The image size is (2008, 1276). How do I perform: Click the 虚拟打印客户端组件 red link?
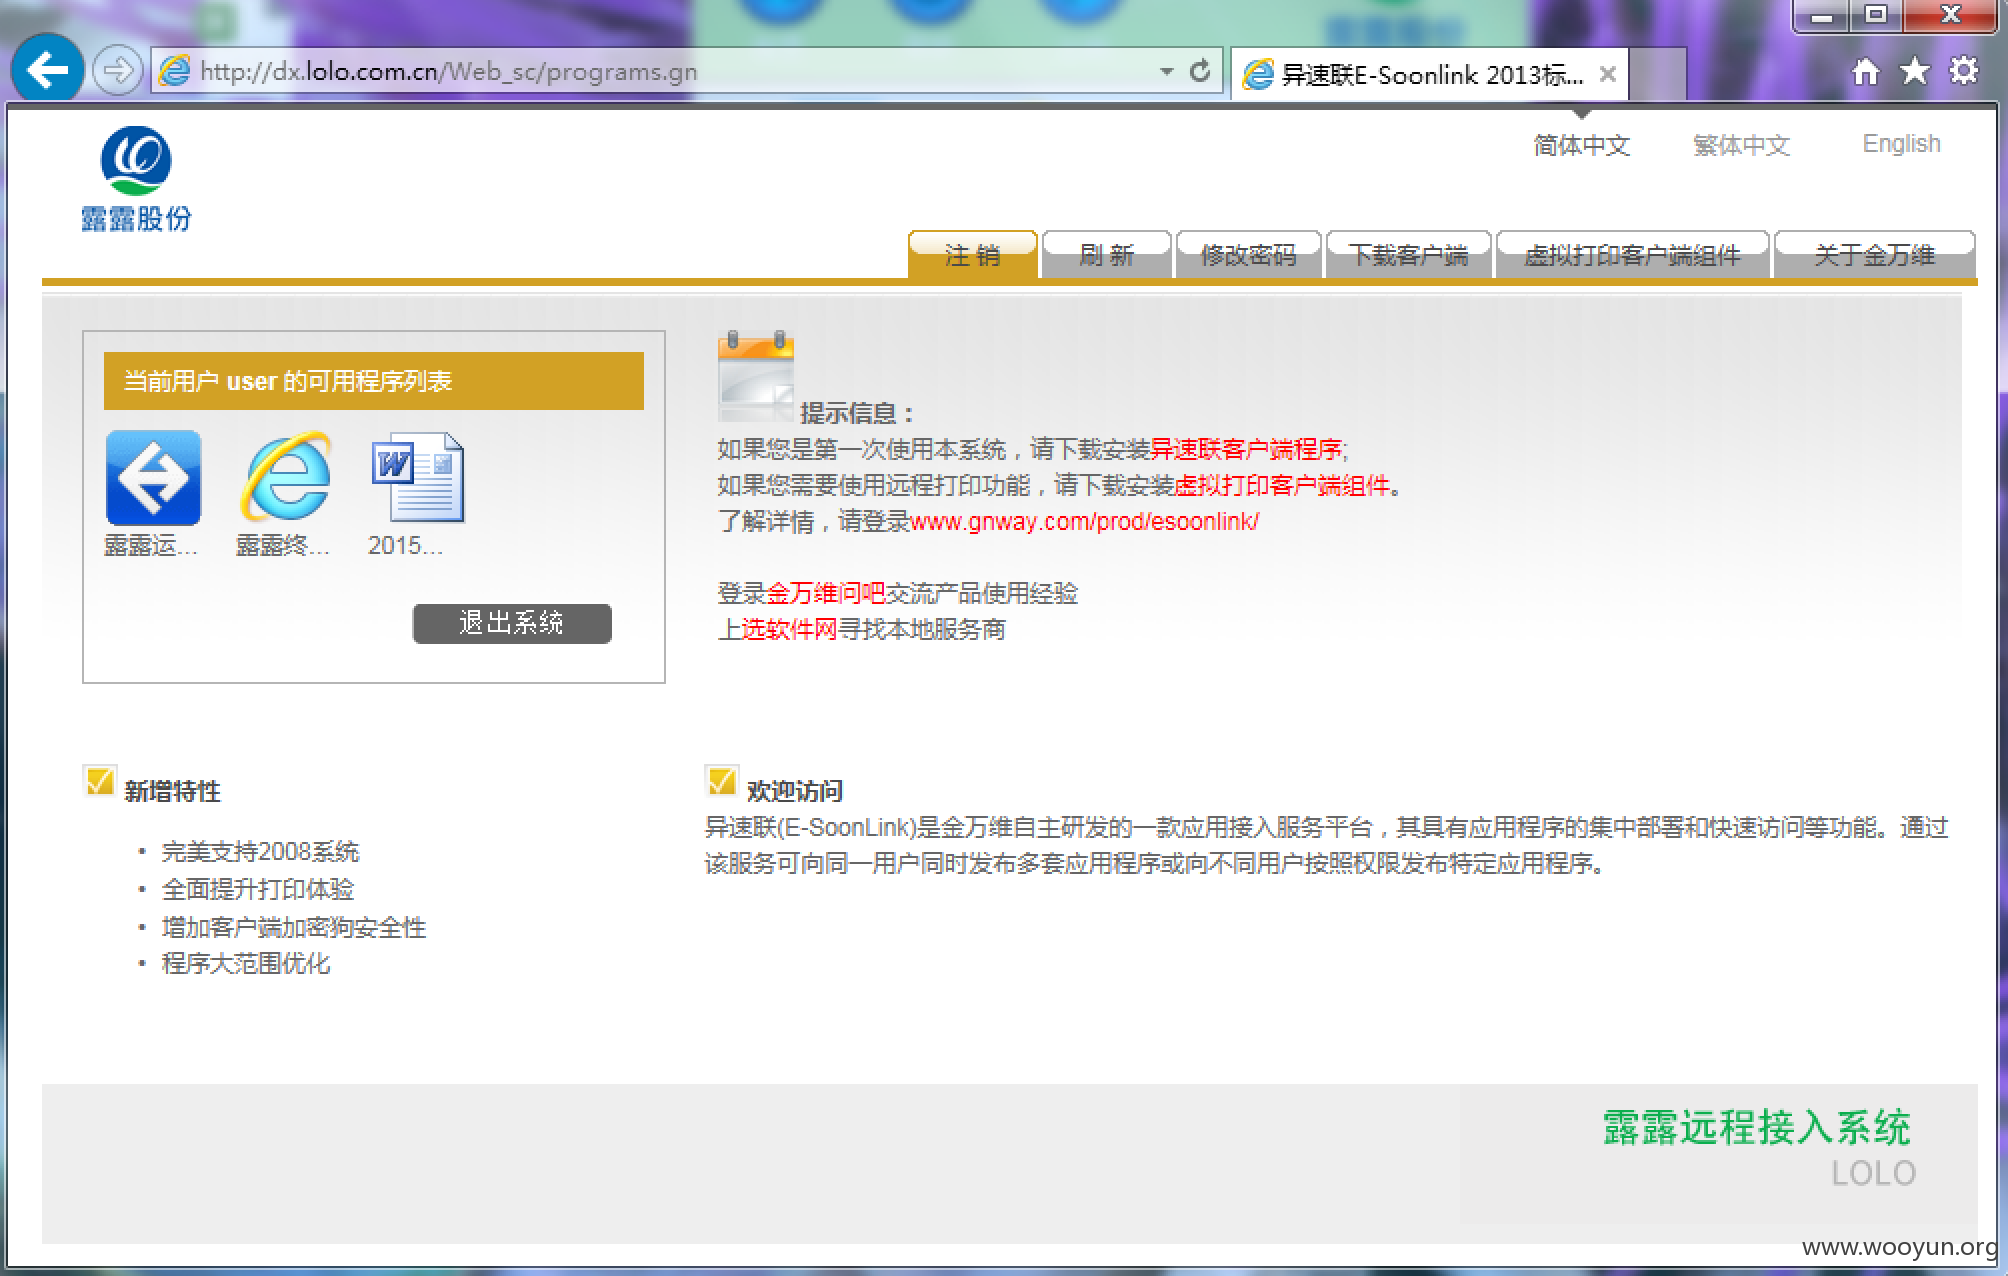[x=1282, y=485]
